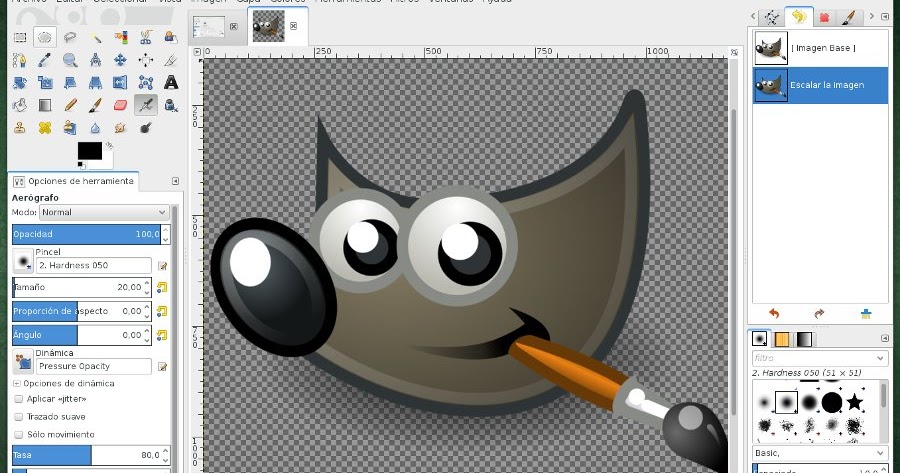Select the Perspective tool
Image resolution: width=900 pixels, height=473 pixels.
[95, 83]
